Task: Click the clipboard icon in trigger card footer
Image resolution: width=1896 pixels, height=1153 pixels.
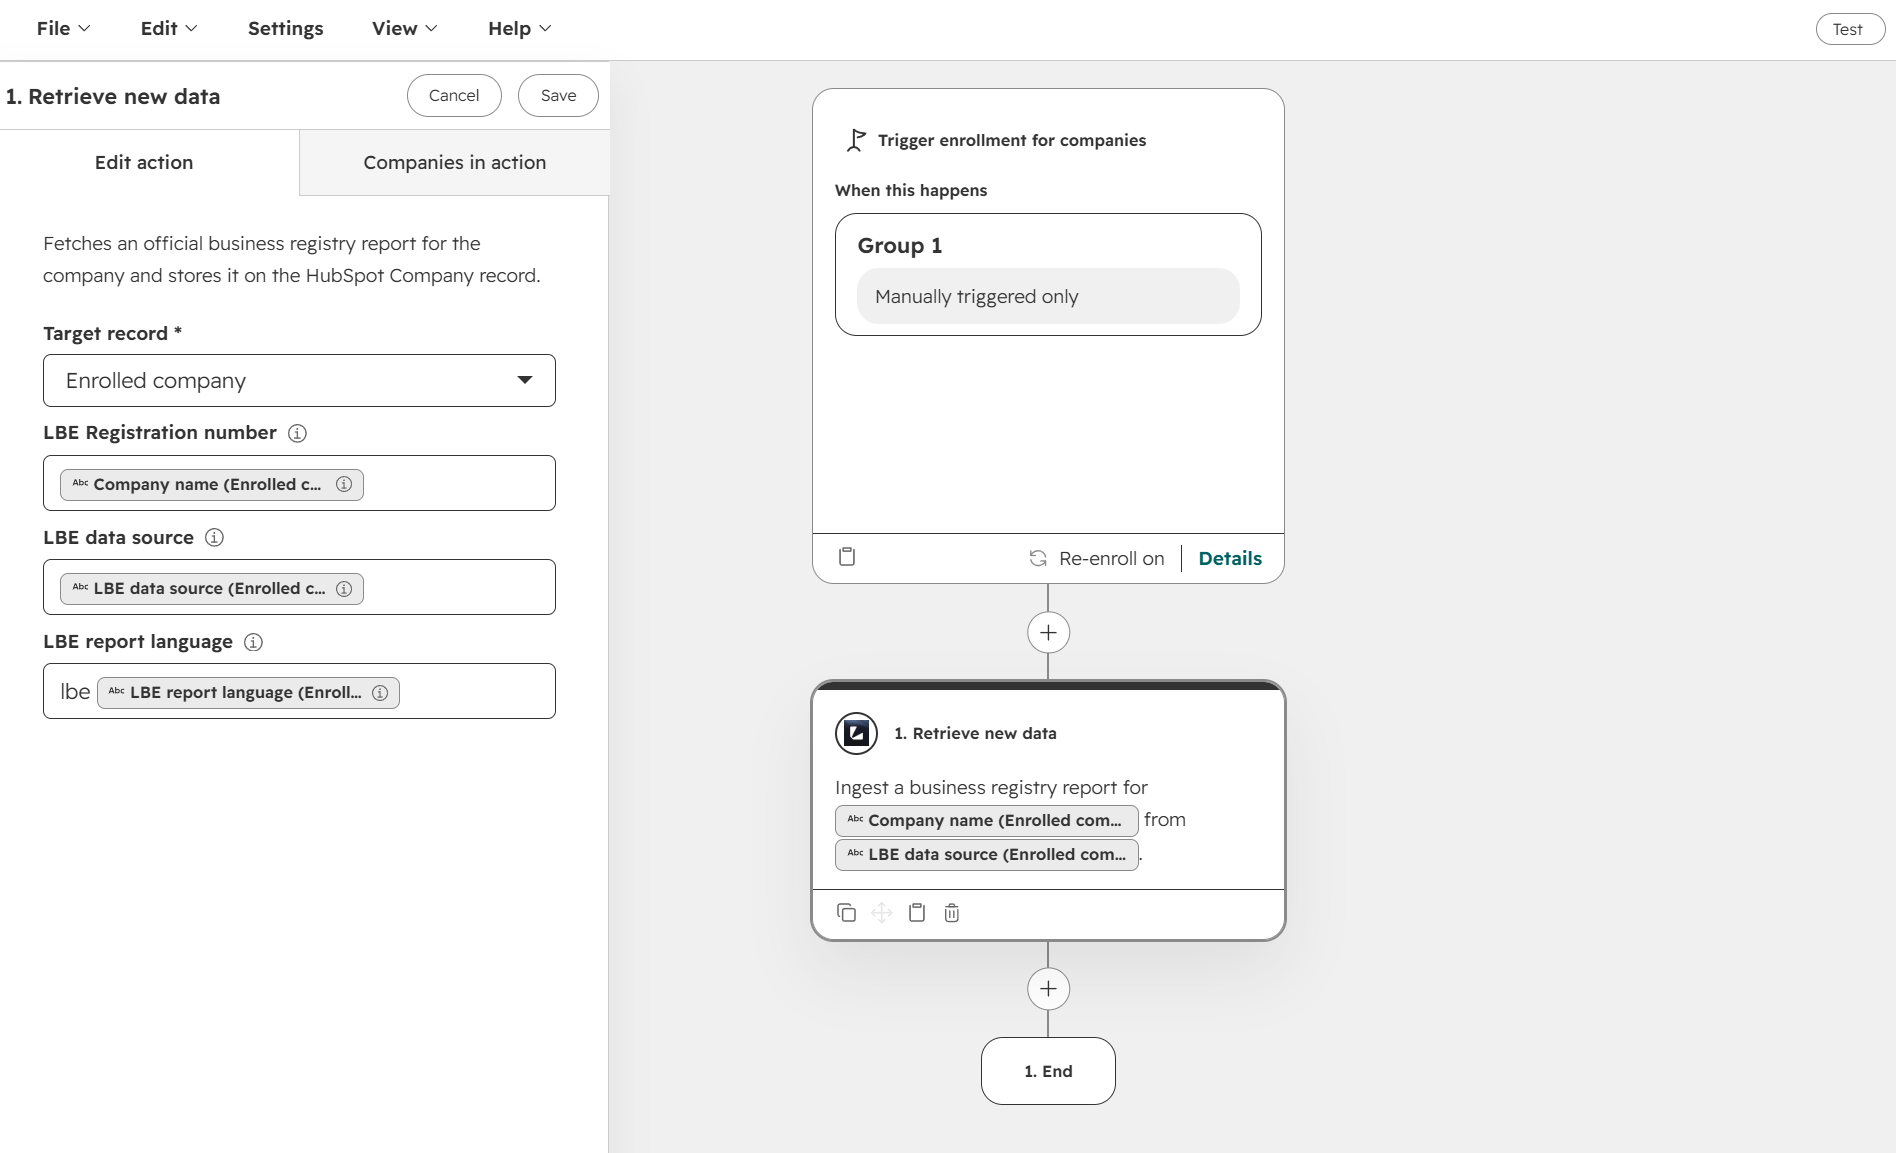Action: (x=847, y=557)
